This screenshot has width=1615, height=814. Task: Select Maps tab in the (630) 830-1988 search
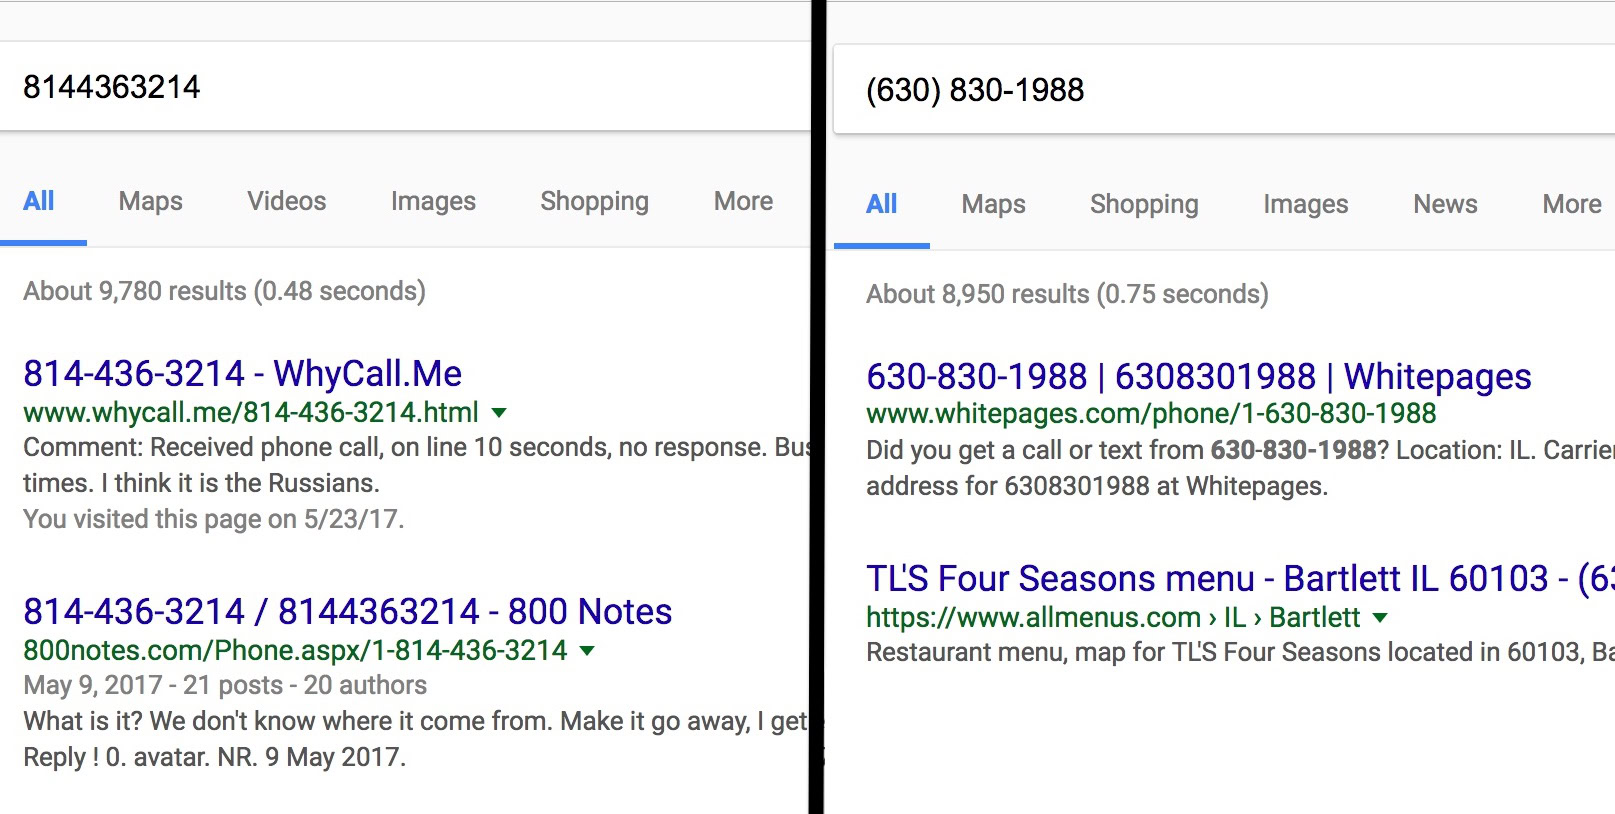(x=993, y=204)
